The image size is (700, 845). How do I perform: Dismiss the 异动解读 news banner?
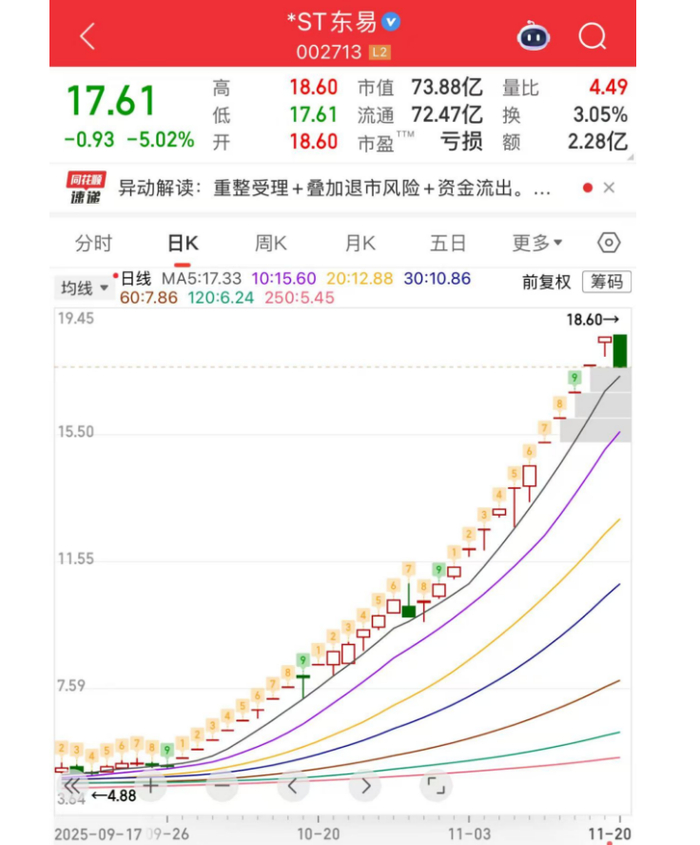coord(609,188)
